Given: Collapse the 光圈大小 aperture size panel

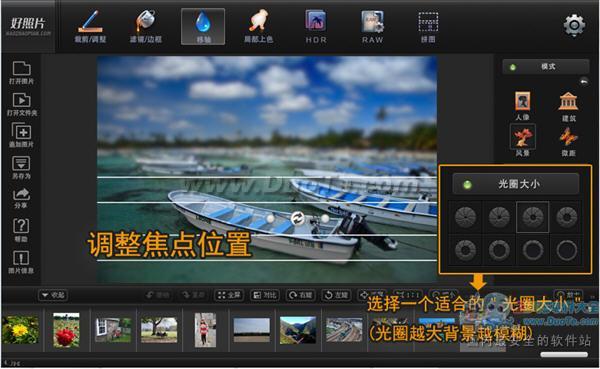Looking at the screenshot, I should [516, 184].
